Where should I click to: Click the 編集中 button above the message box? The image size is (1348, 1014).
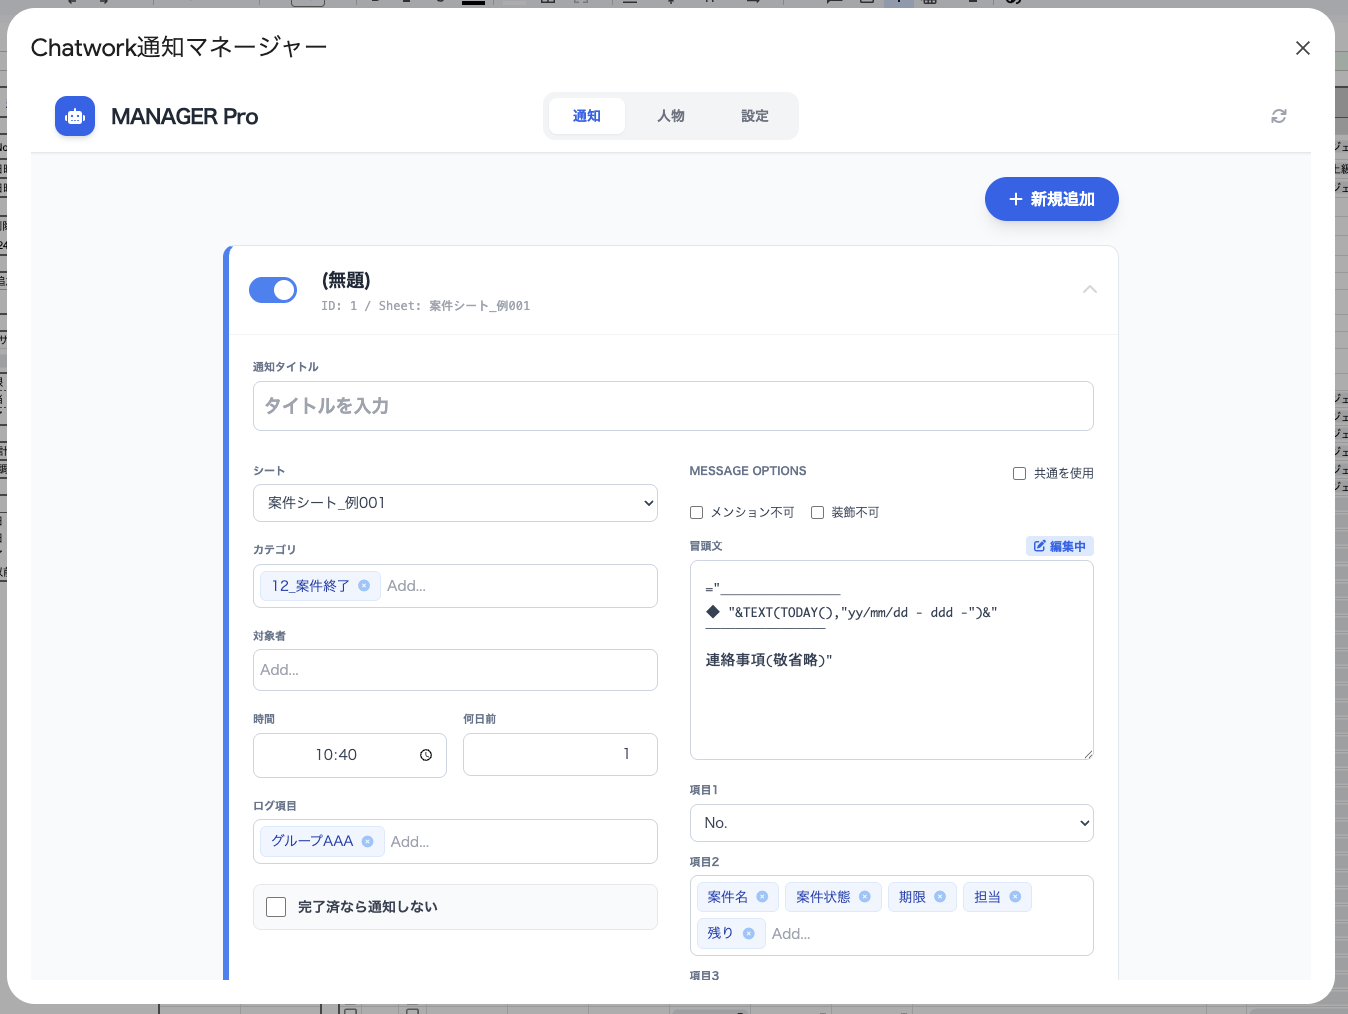[1059, 546]
